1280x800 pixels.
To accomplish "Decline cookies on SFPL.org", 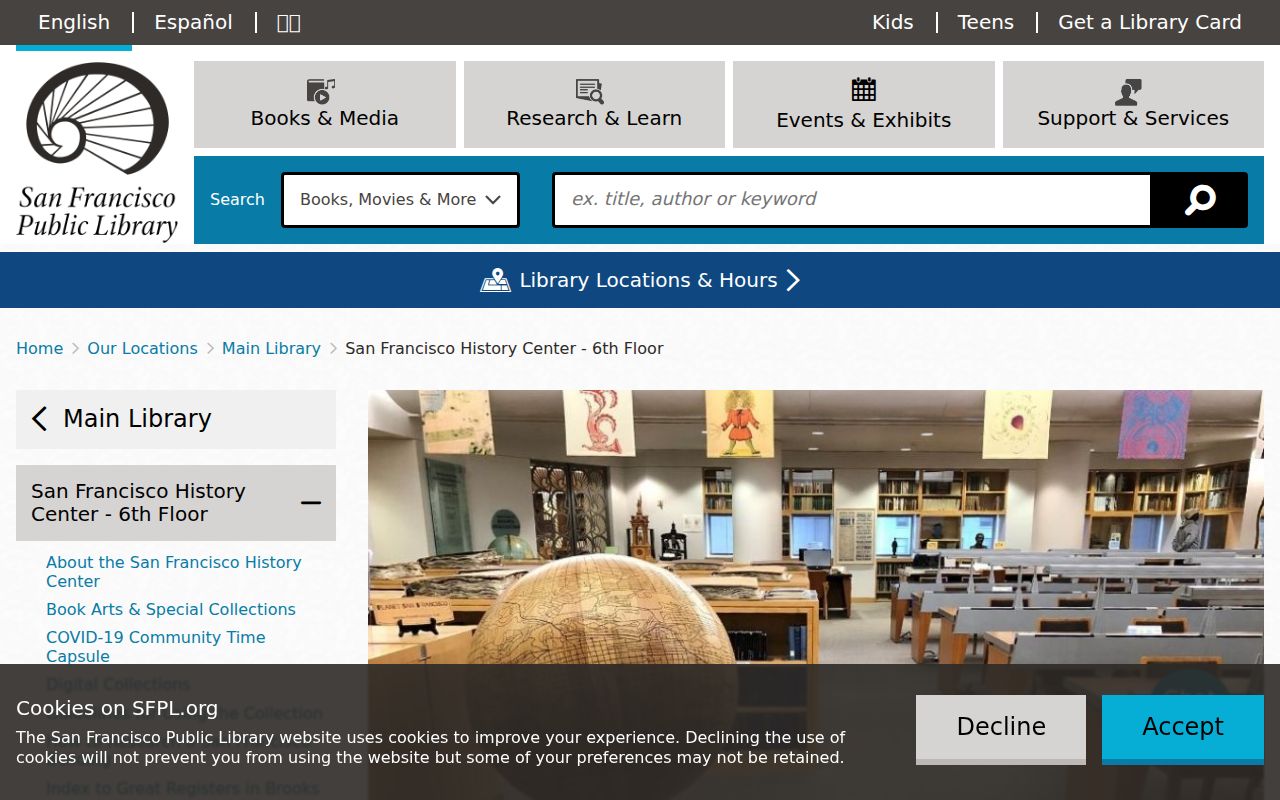I will (x=1001, y=728).
